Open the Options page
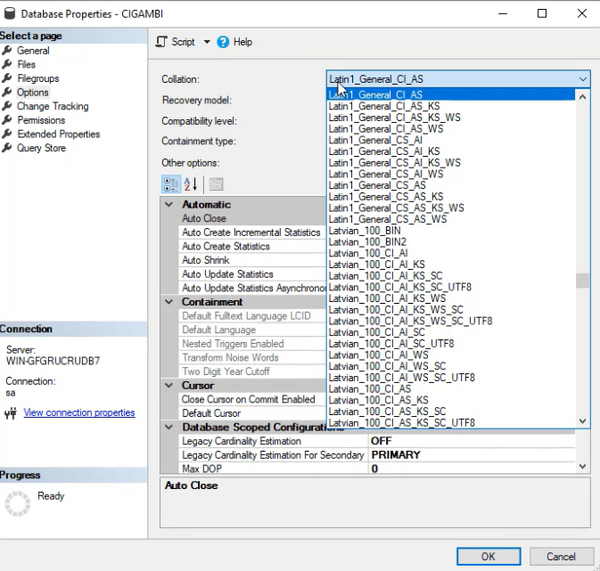Viewport: 600px width, 571px height. click(x=33, y=92)
